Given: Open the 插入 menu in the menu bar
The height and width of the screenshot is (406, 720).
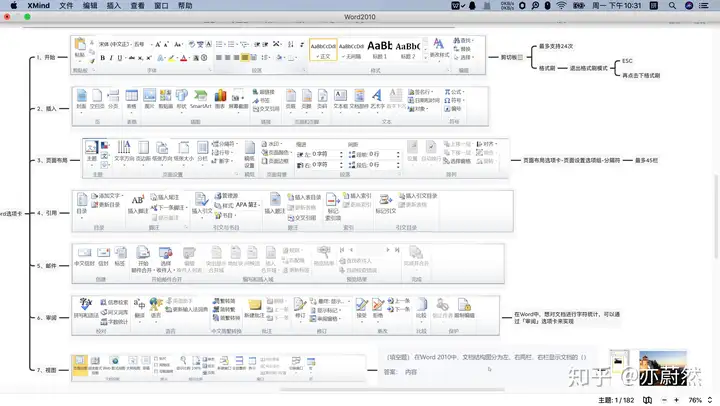Looking at the screenshot, I should point(113,6).
